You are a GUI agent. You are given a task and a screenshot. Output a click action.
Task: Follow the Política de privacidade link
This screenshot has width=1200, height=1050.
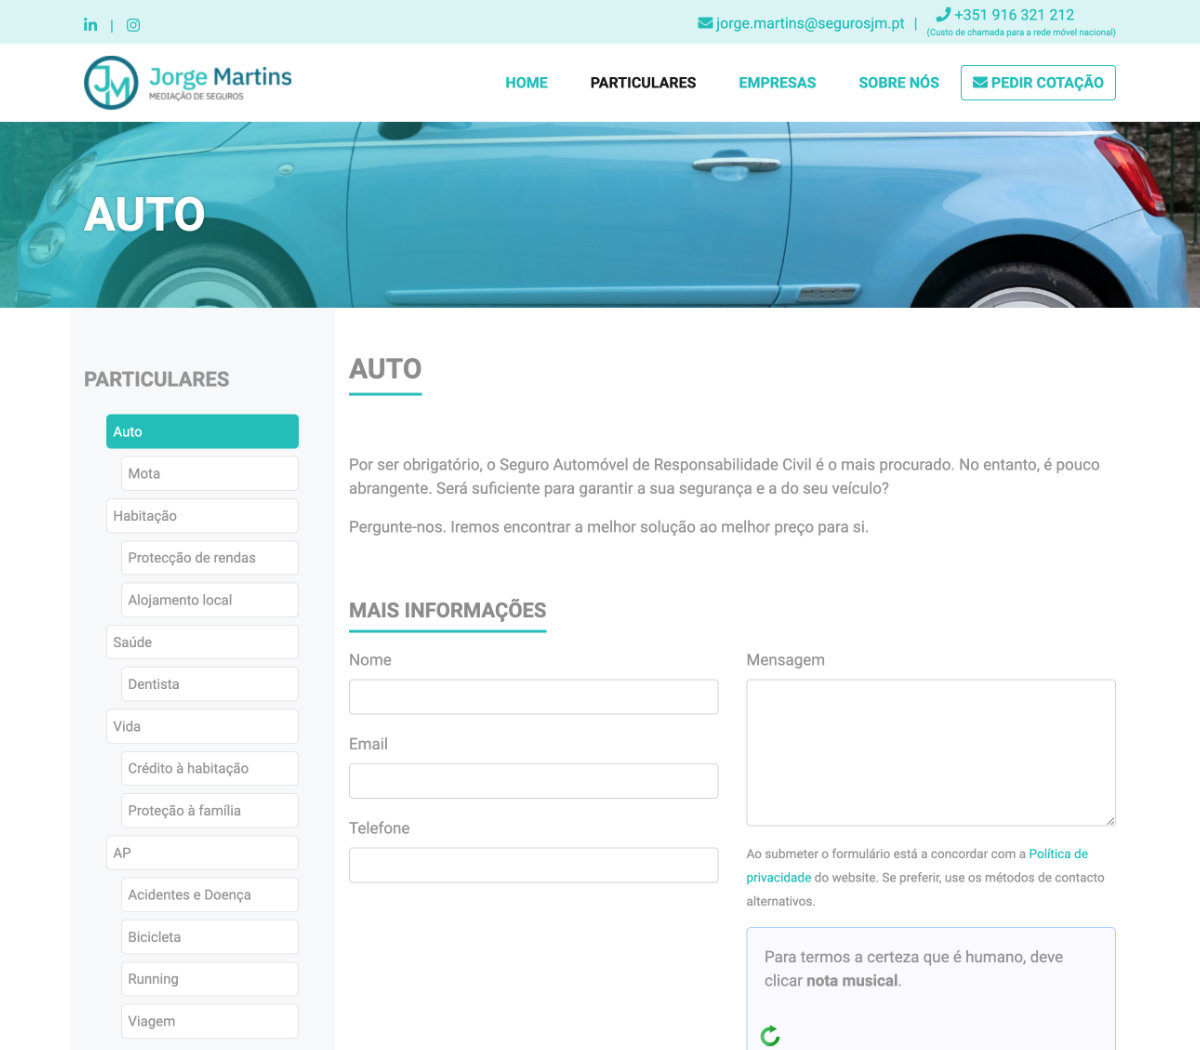(917, 866)
